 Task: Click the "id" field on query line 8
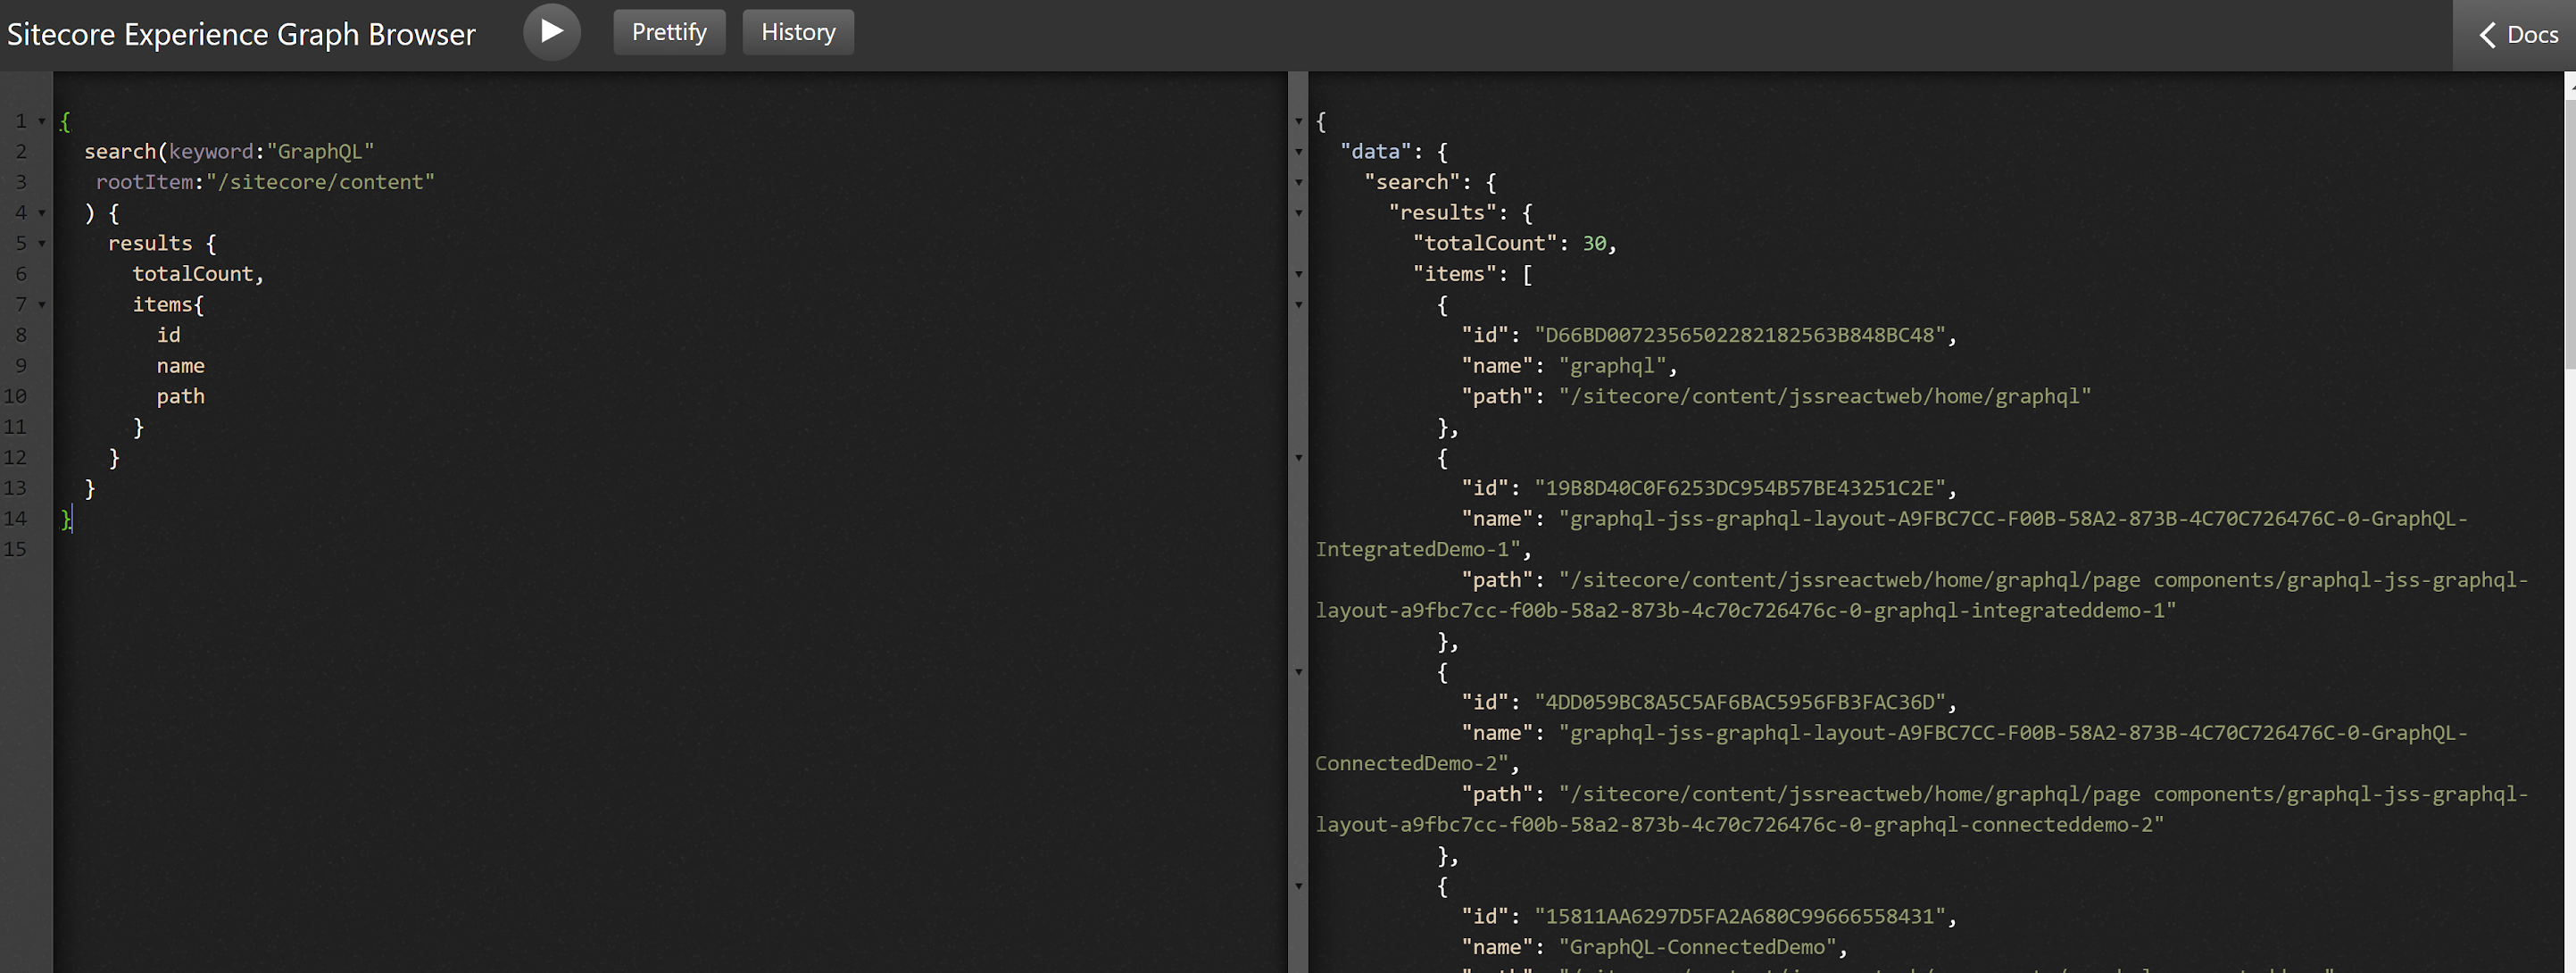168,335
